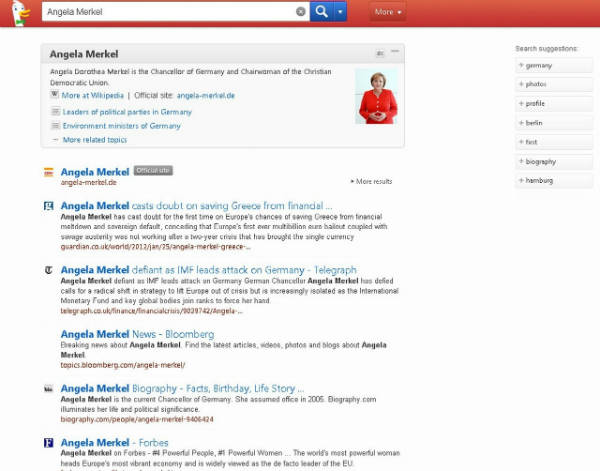
Task: Open the Angela Merkel News - Bloomberg result
Action: click(x=137, y=334)
